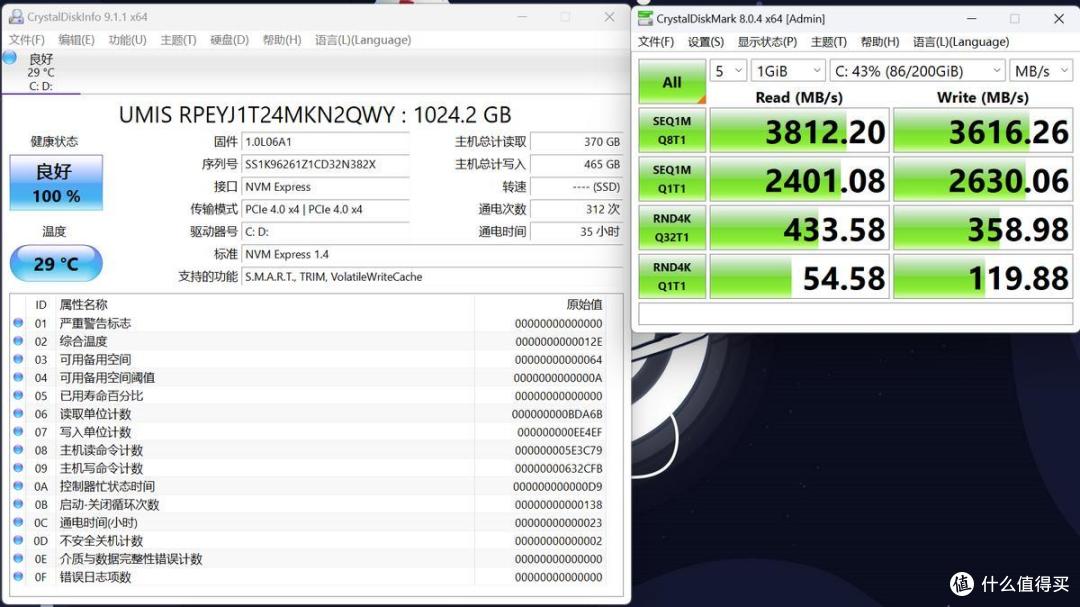Viewport: 1080px width, 607px height.
Task: Click status orb for attribute 01 严重警告标志
Action: [x=18, y=323]
